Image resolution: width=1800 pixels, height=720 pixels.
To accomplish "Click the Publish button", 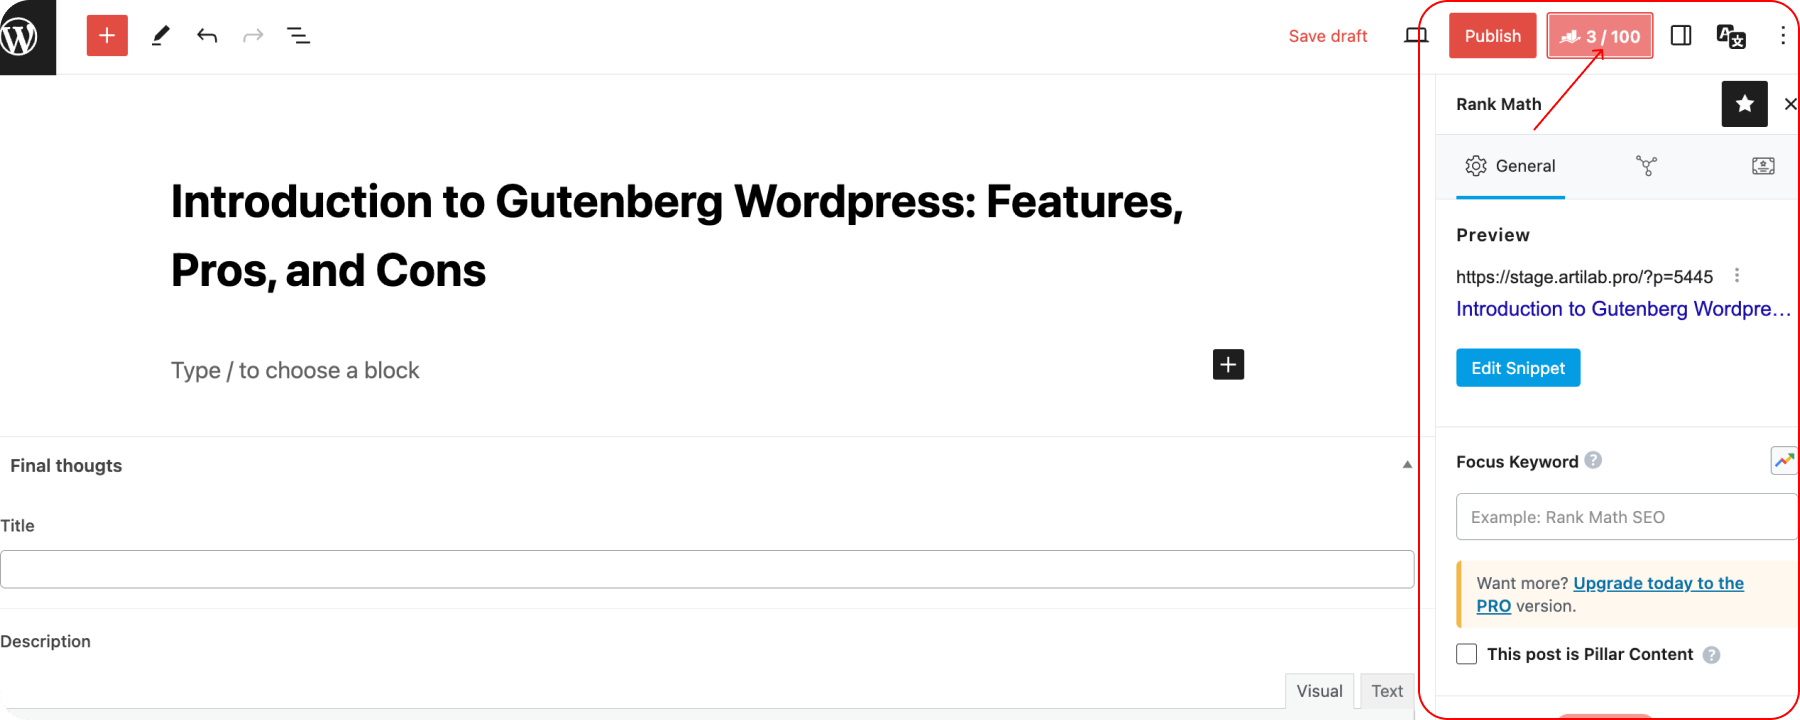I will [x=1492, y=35].
